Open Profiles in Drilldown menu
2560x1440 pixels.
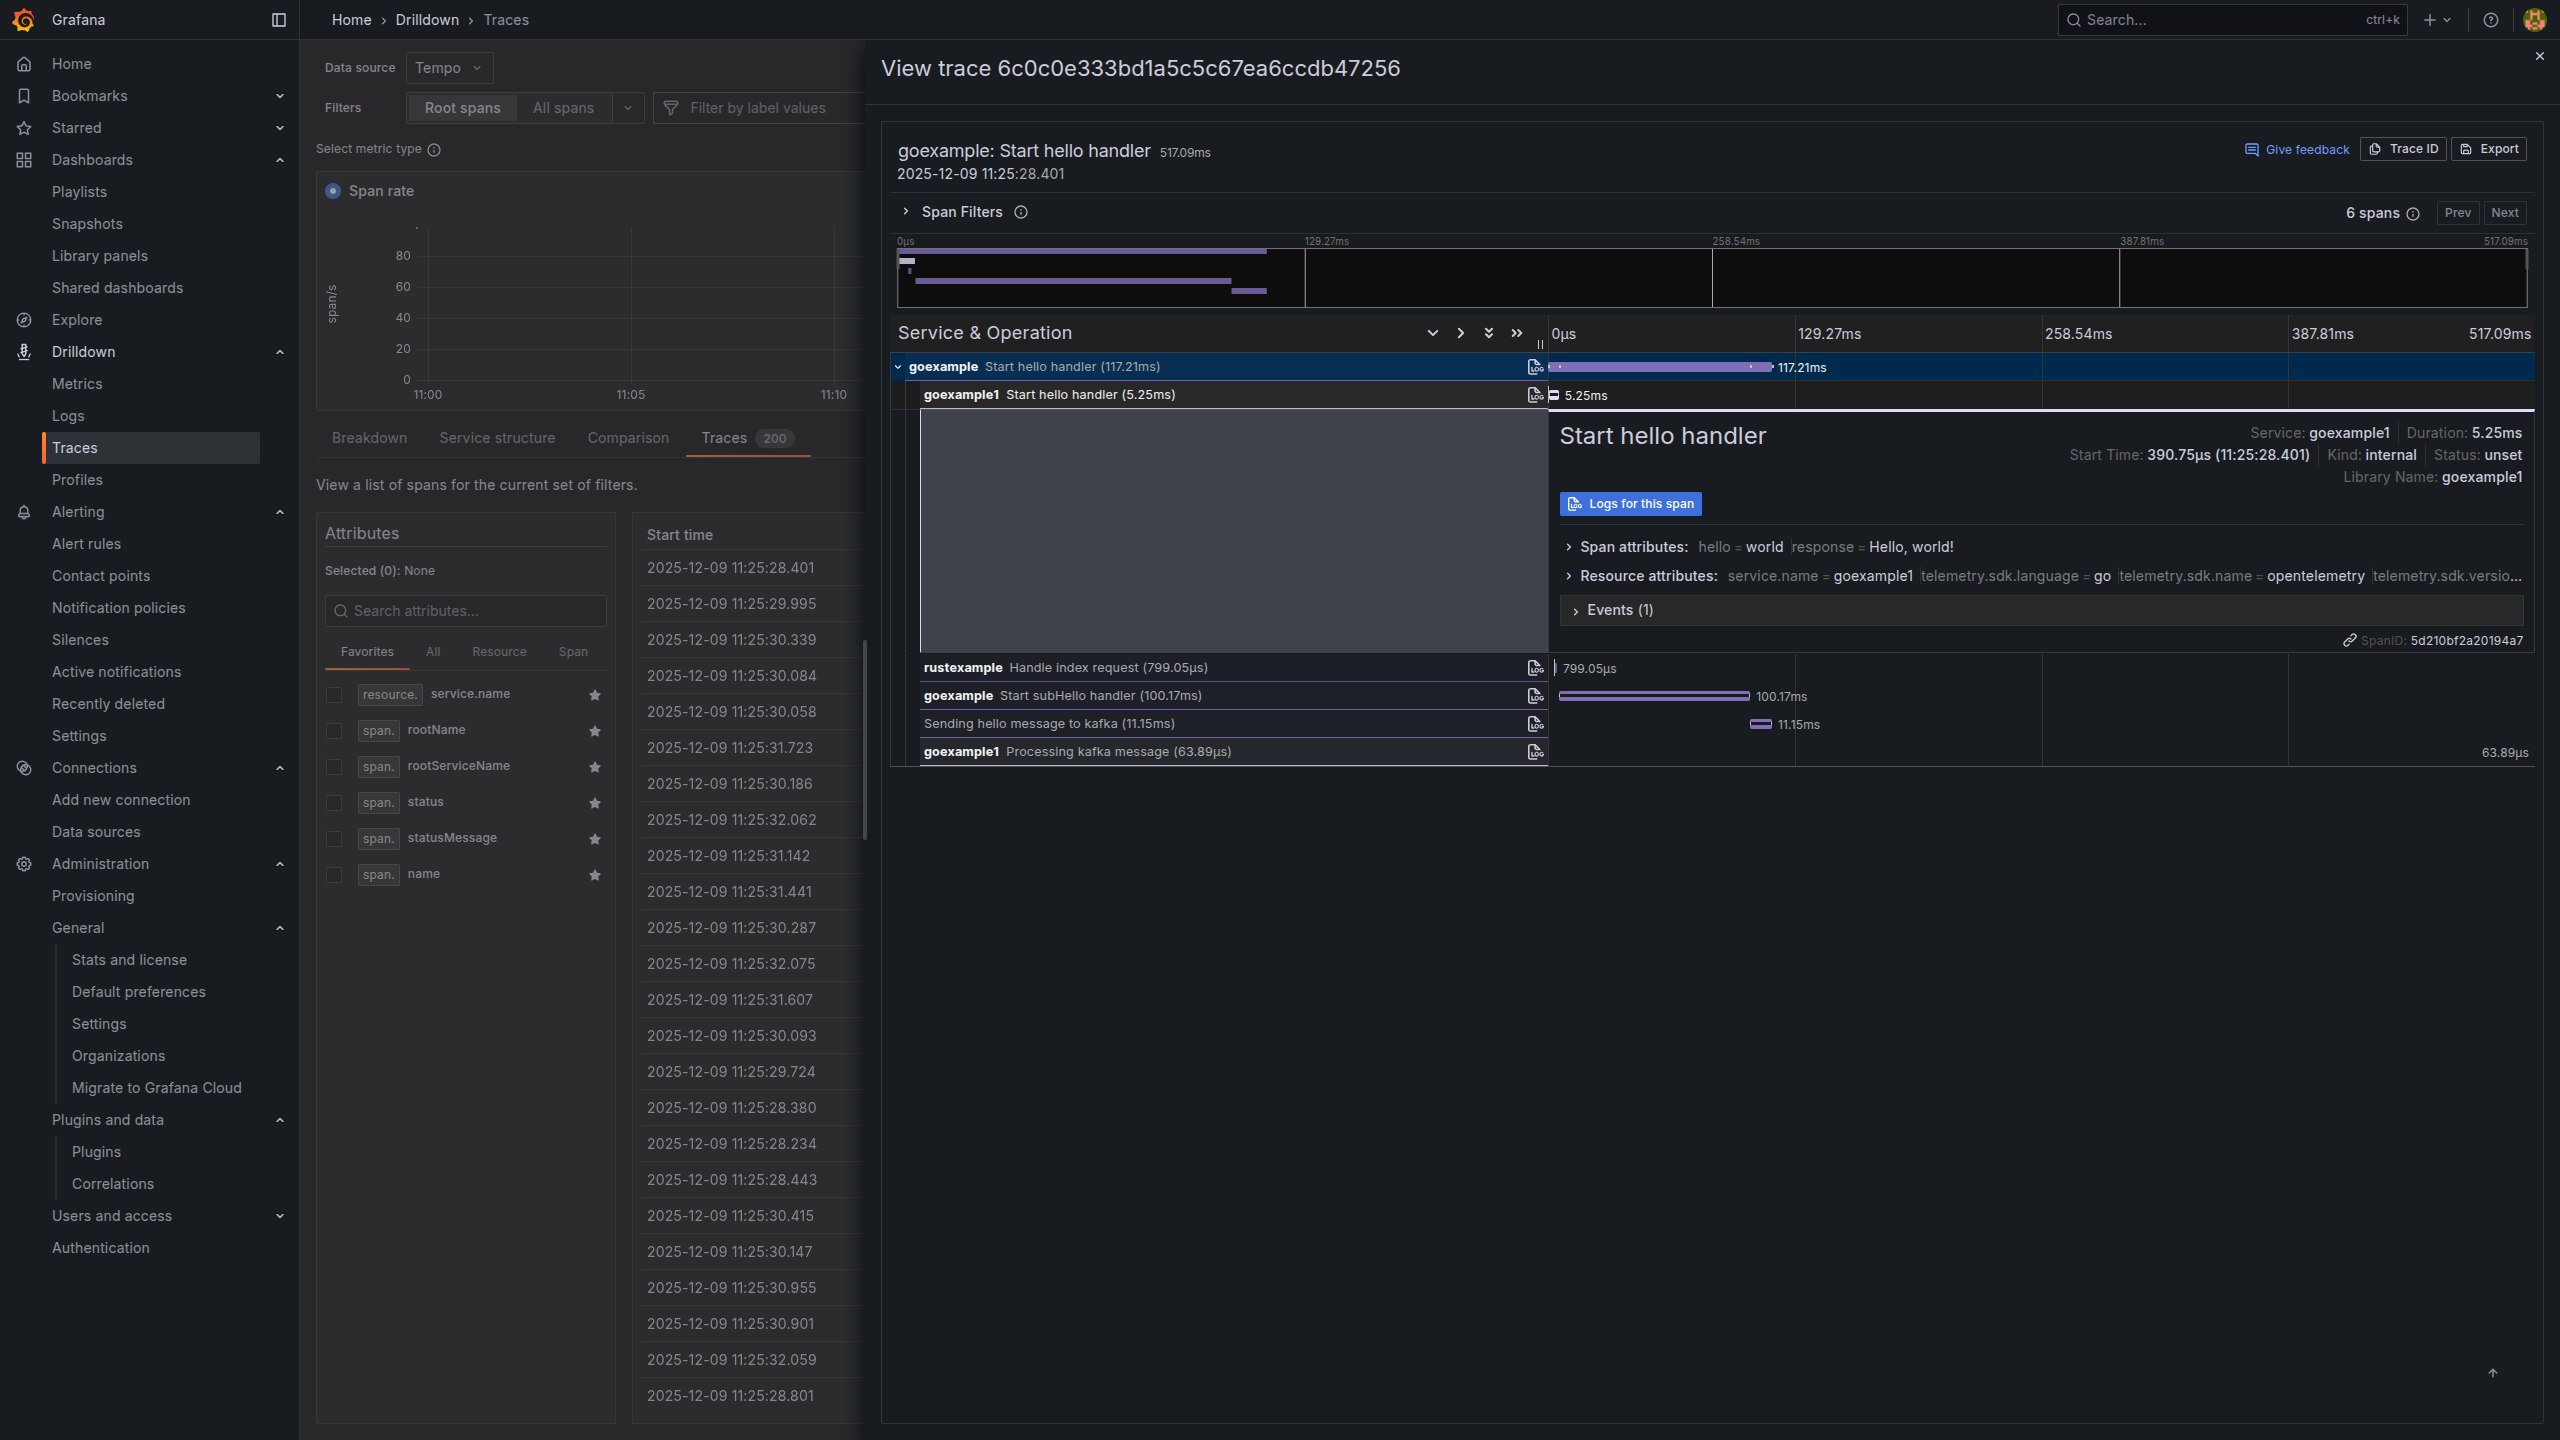77,480
